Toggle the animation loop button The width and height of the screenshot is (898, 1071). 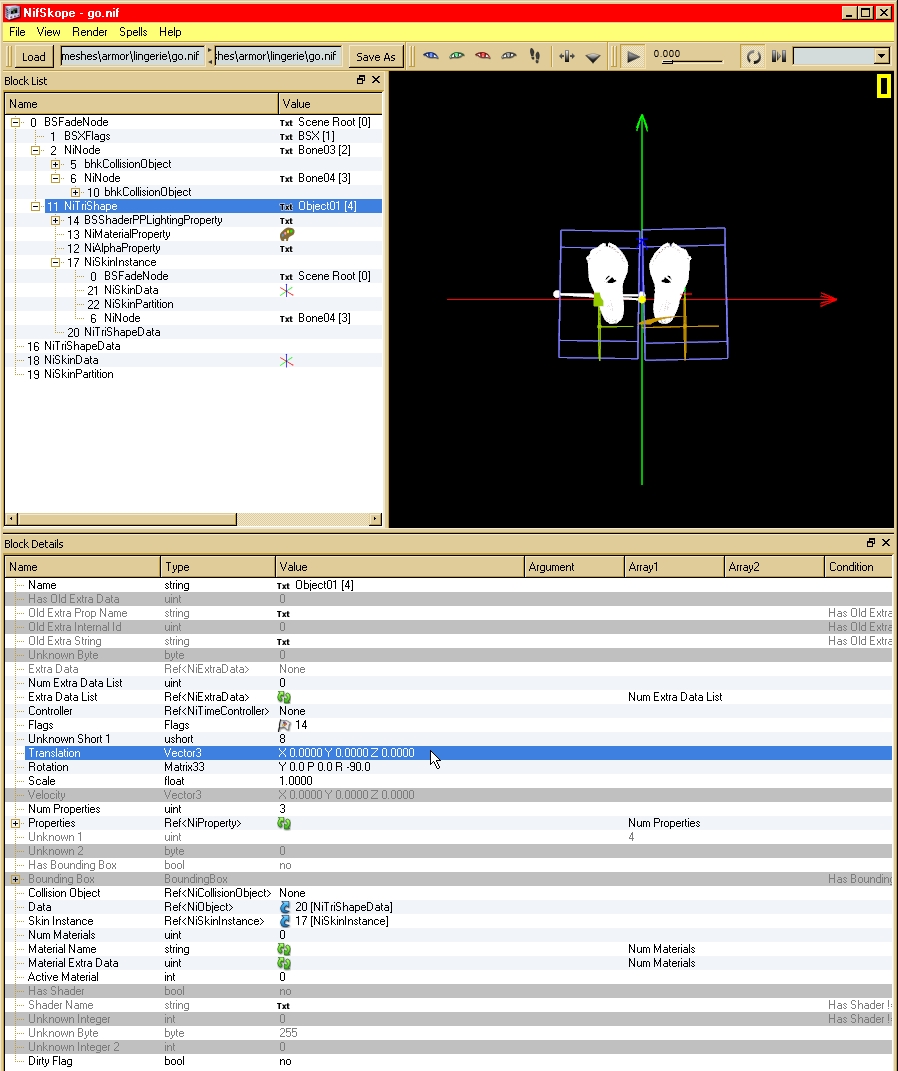click(x=753, y=57)
